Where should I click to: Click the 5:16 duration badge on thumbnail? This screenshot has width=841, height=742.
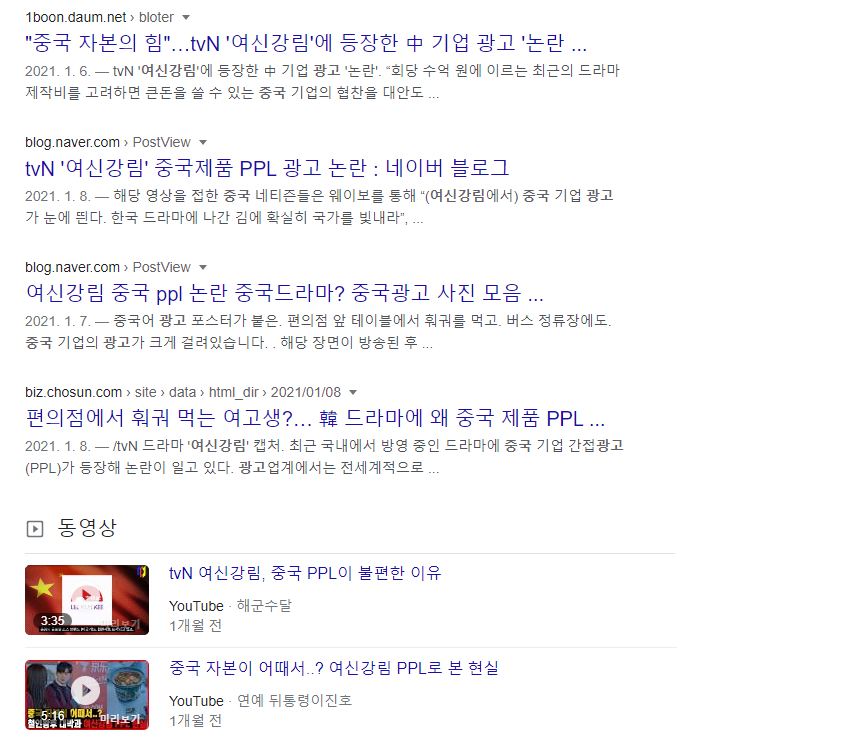point(53,716)
